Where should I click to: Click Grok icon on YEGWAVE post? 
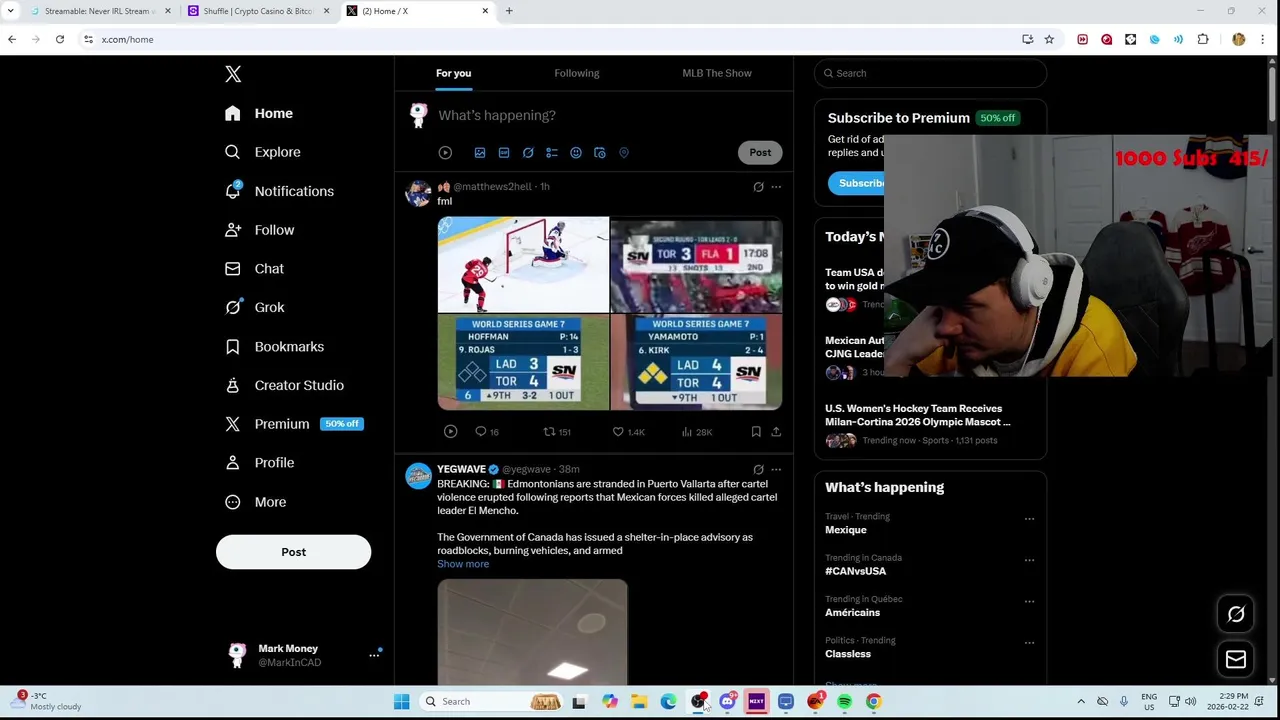[758, 469]
